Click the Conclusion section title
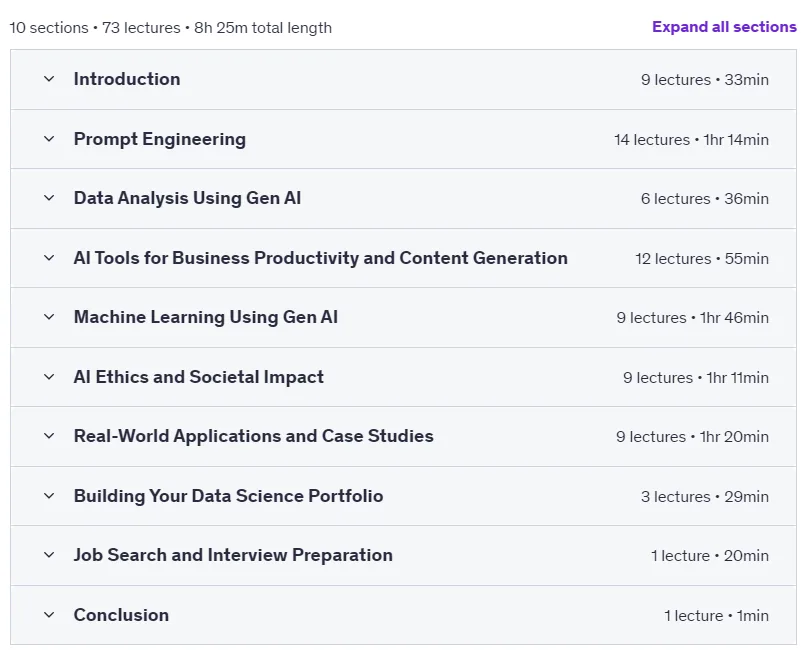Viewport: 804px width, 650px height. tap(121, 615)
